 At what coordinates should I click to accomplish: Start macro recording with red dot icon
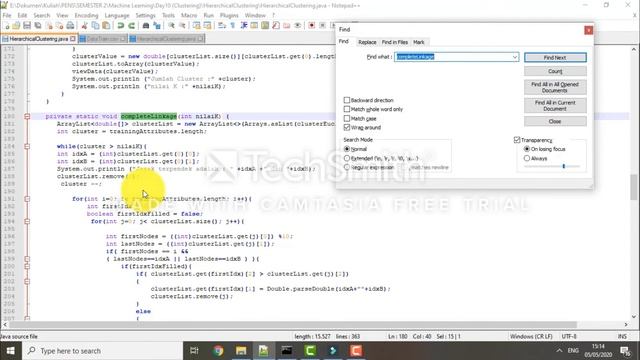click(312, 26)
